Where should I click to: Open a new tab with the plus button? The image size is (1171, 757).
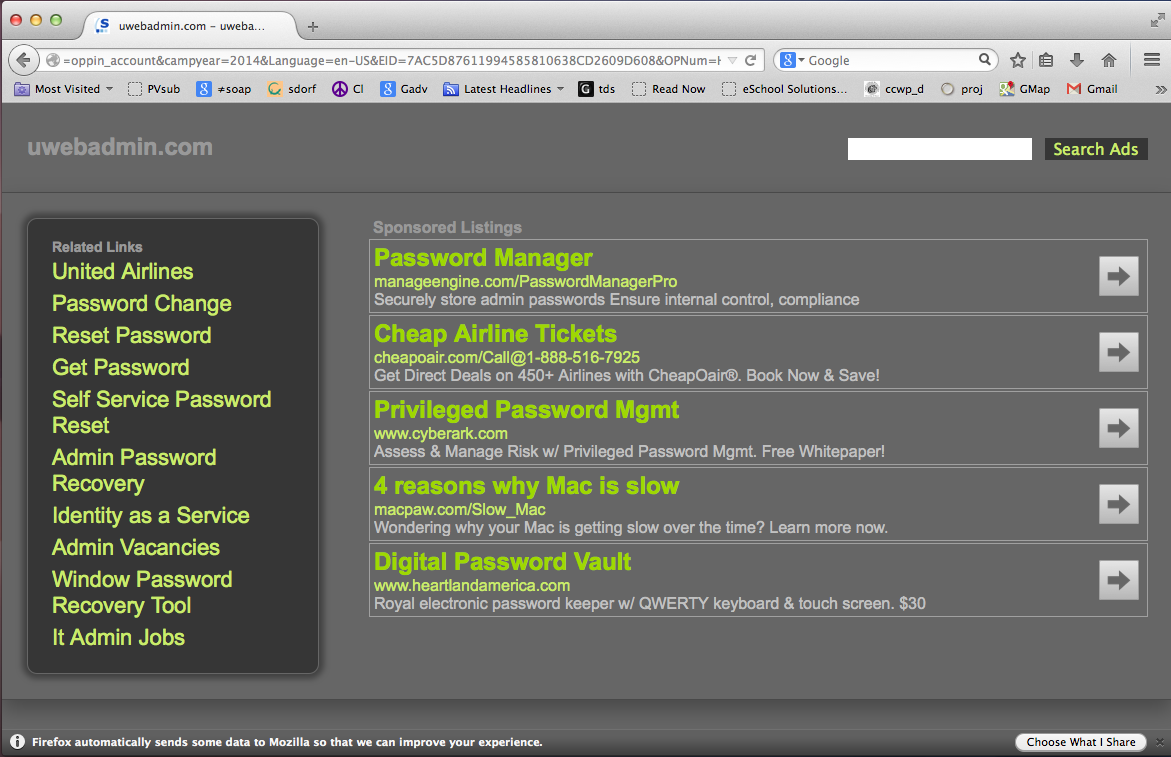tap(313, 26)
